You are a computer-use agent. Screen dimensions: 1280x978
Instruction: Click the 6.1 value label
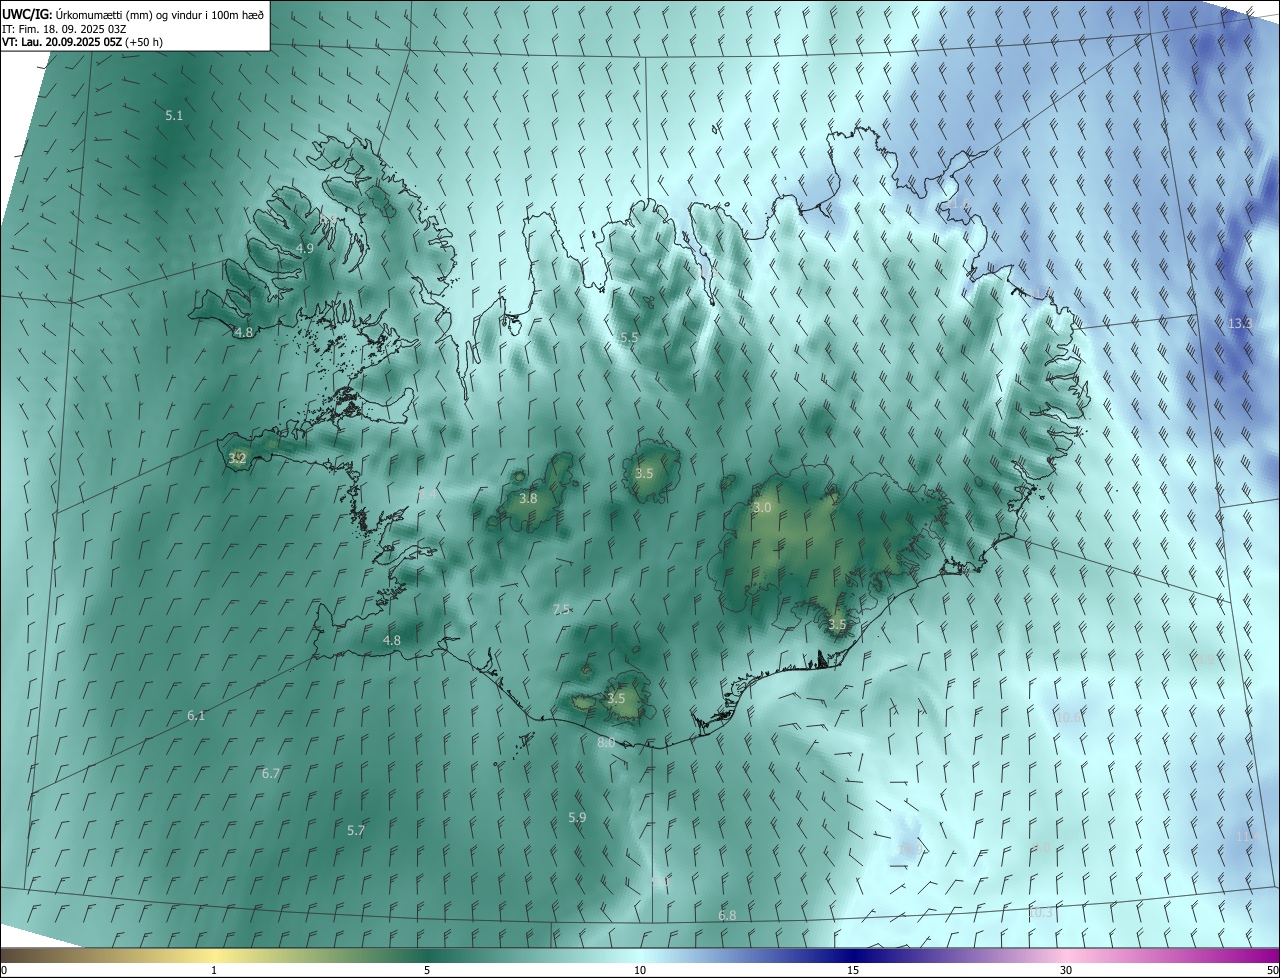196,715
